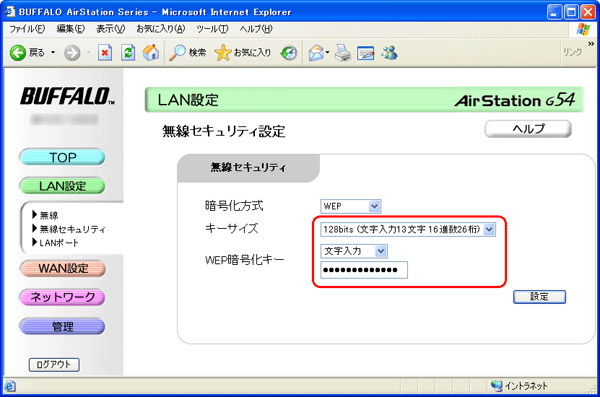600x397 pixels.
Task: Click the ヘルプ button
Action: pyautogui.click(x=528, y=129)
